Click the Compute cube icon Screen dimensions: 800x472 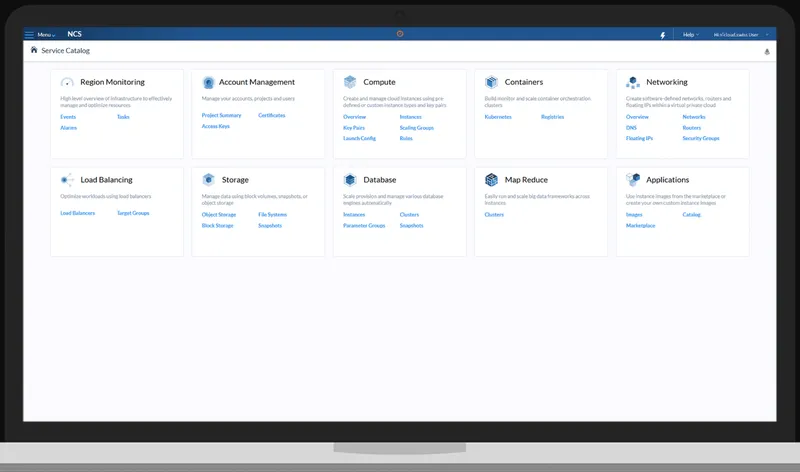click(x=350, y=82)
